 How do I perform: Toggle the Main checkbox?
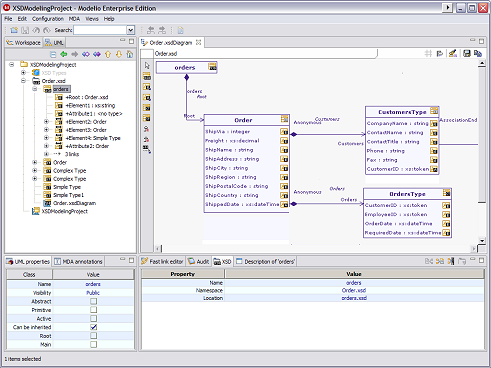click(94, 344)
